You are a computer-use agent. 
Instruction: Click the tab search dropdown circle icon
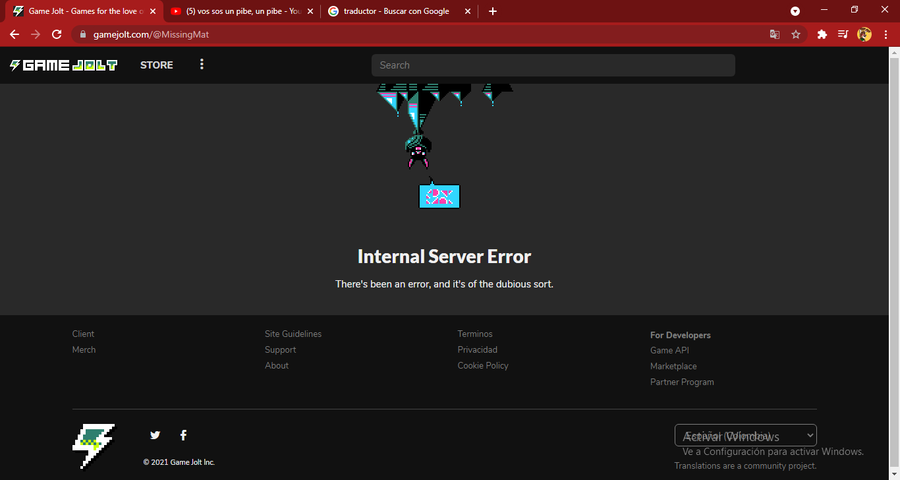795,11
